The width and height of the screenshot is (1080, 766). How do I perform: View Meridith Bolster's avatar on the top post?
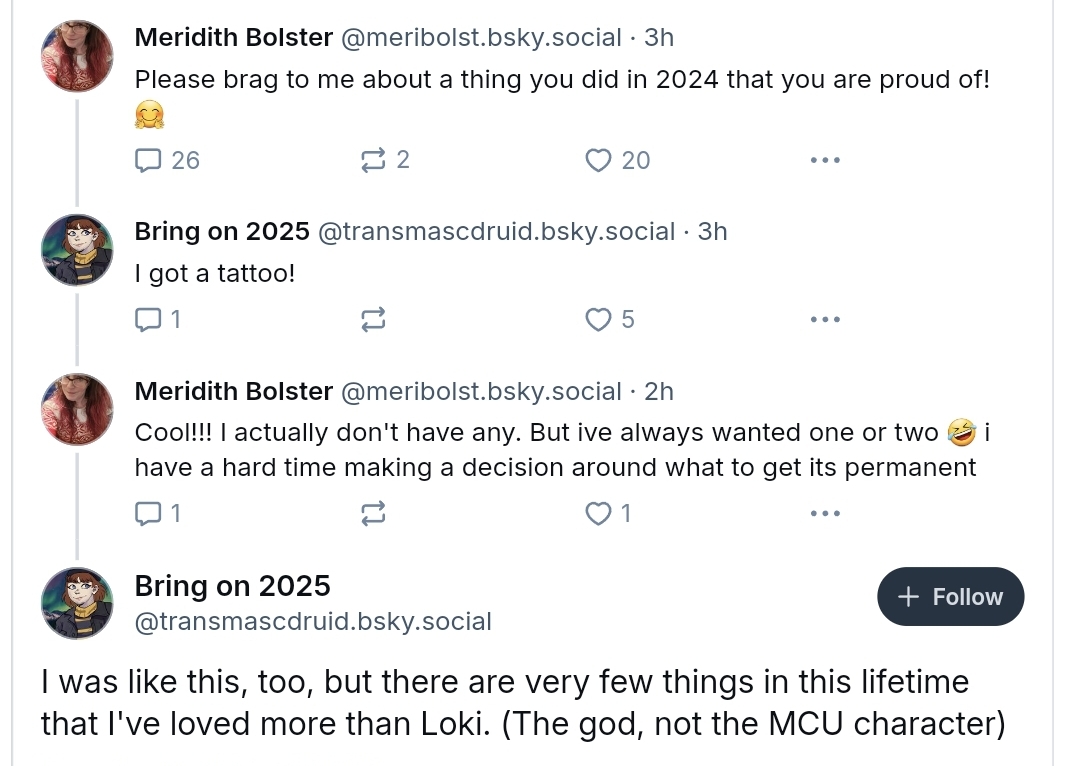point(77,56)
